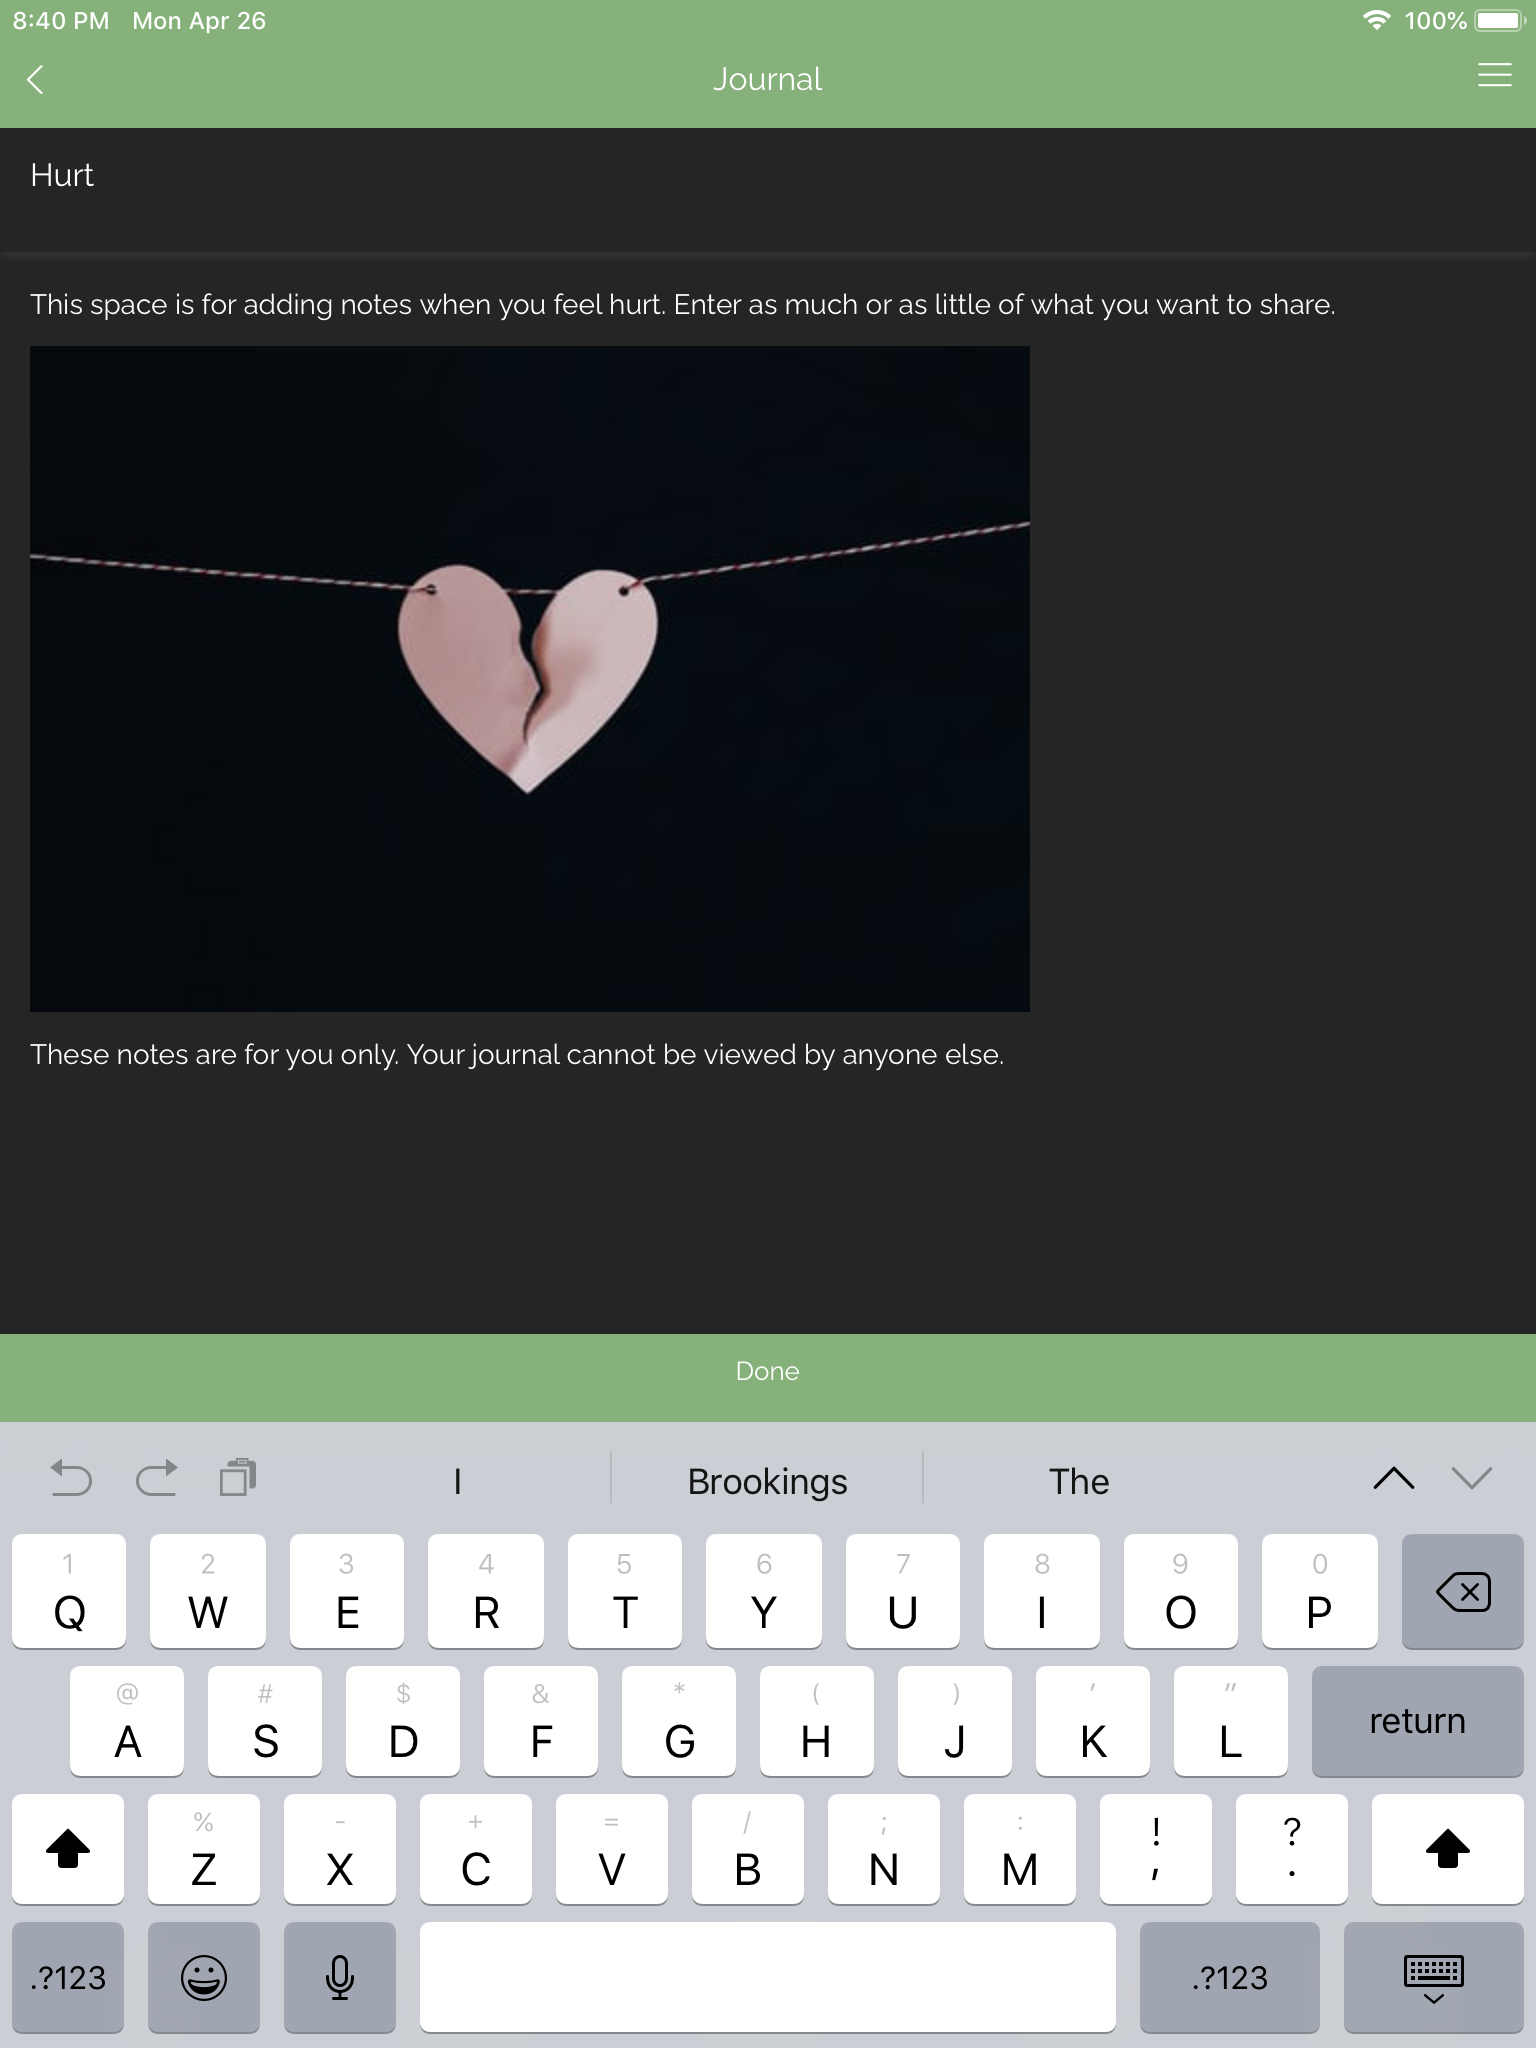Viewport: 1536px width, 2048px height.
Task: Jump to next field with down chevron
Action: 1472,1479
